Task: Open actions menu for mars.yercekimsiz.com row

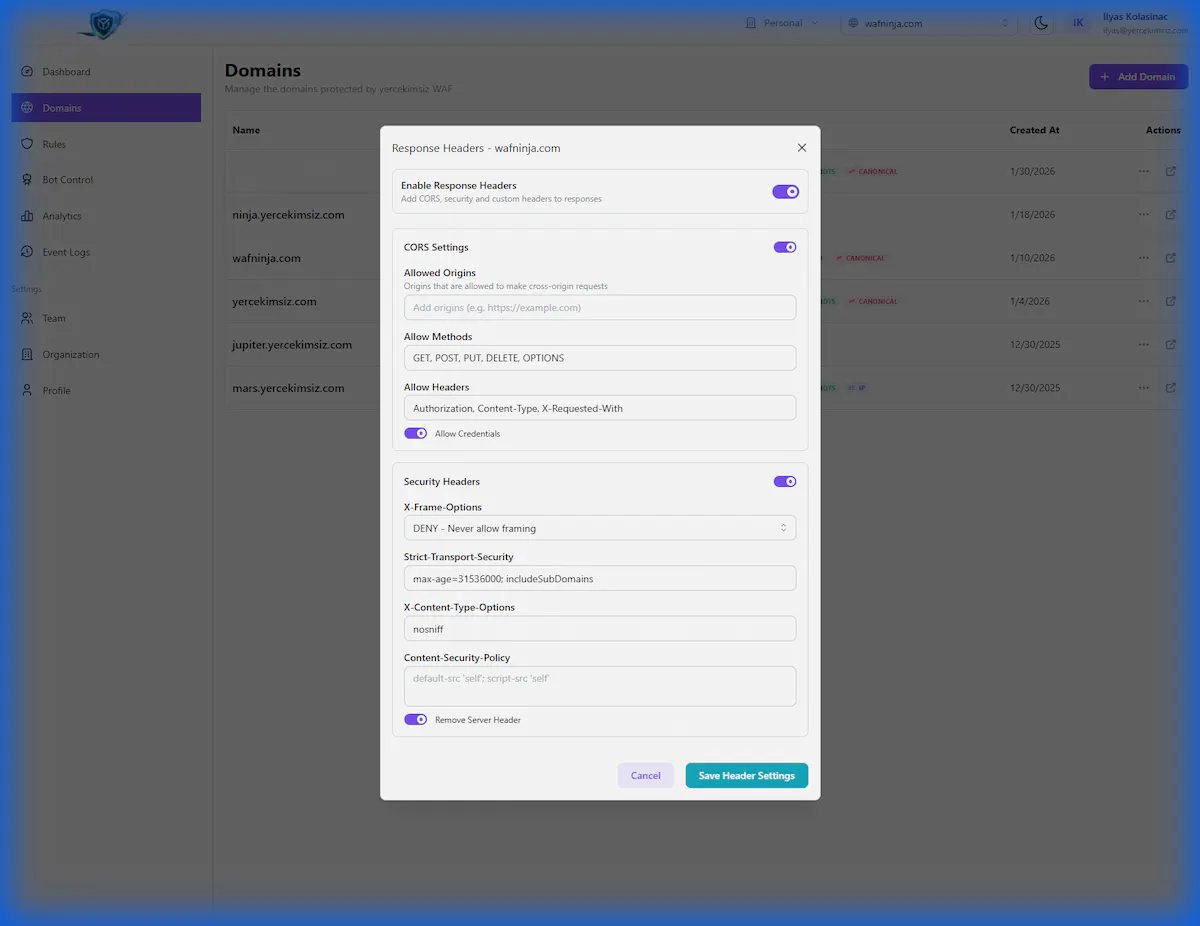Action: (1144, 387)
